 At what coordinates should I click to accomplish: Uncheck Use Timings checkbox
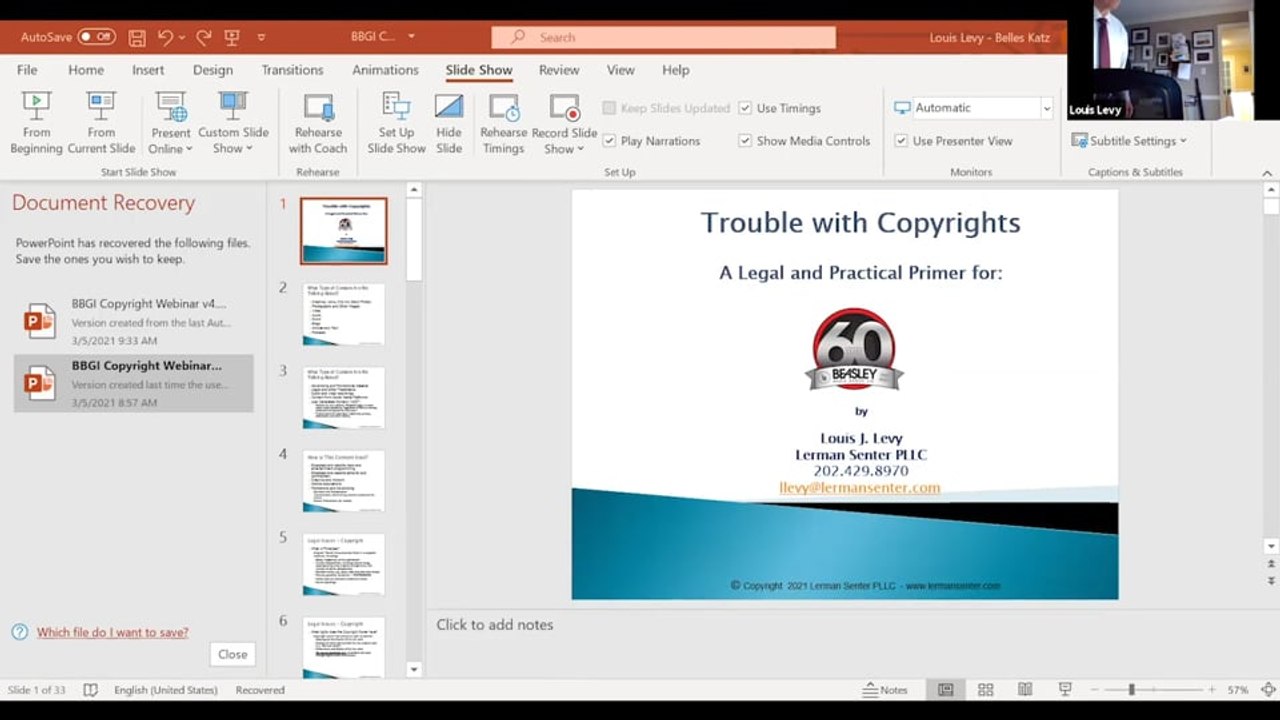click(745, 108)
